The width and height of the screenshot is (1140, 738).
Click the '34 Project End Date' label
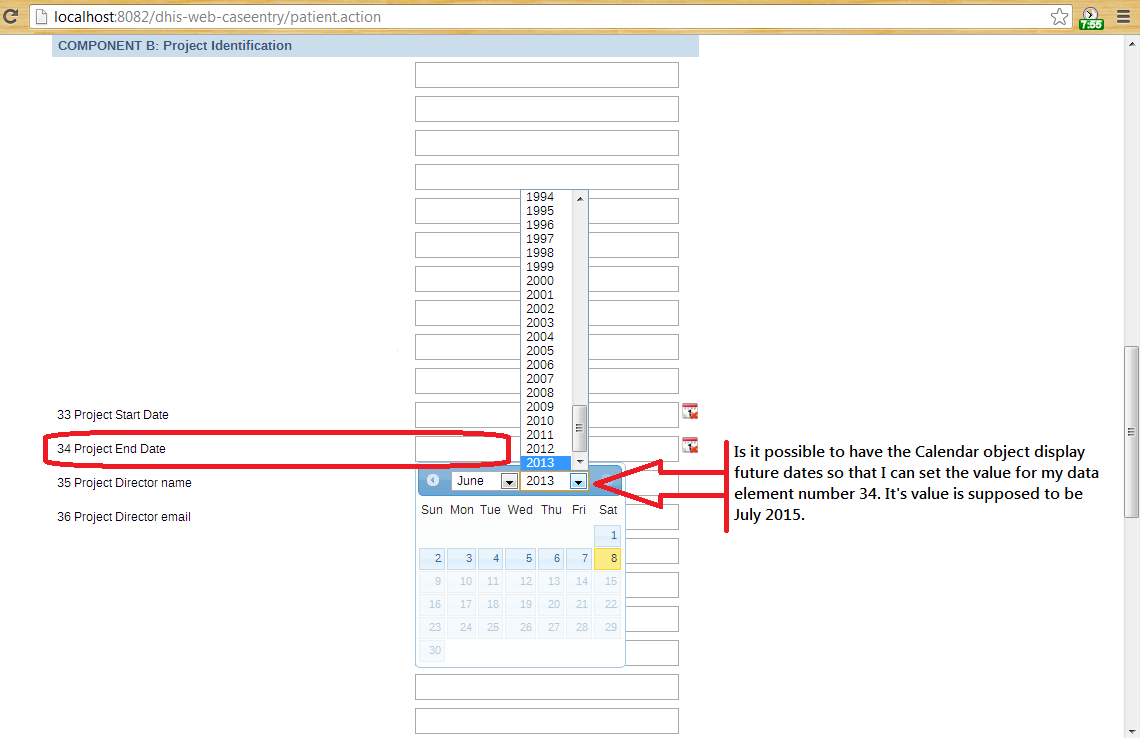click(x=111, y=449)
